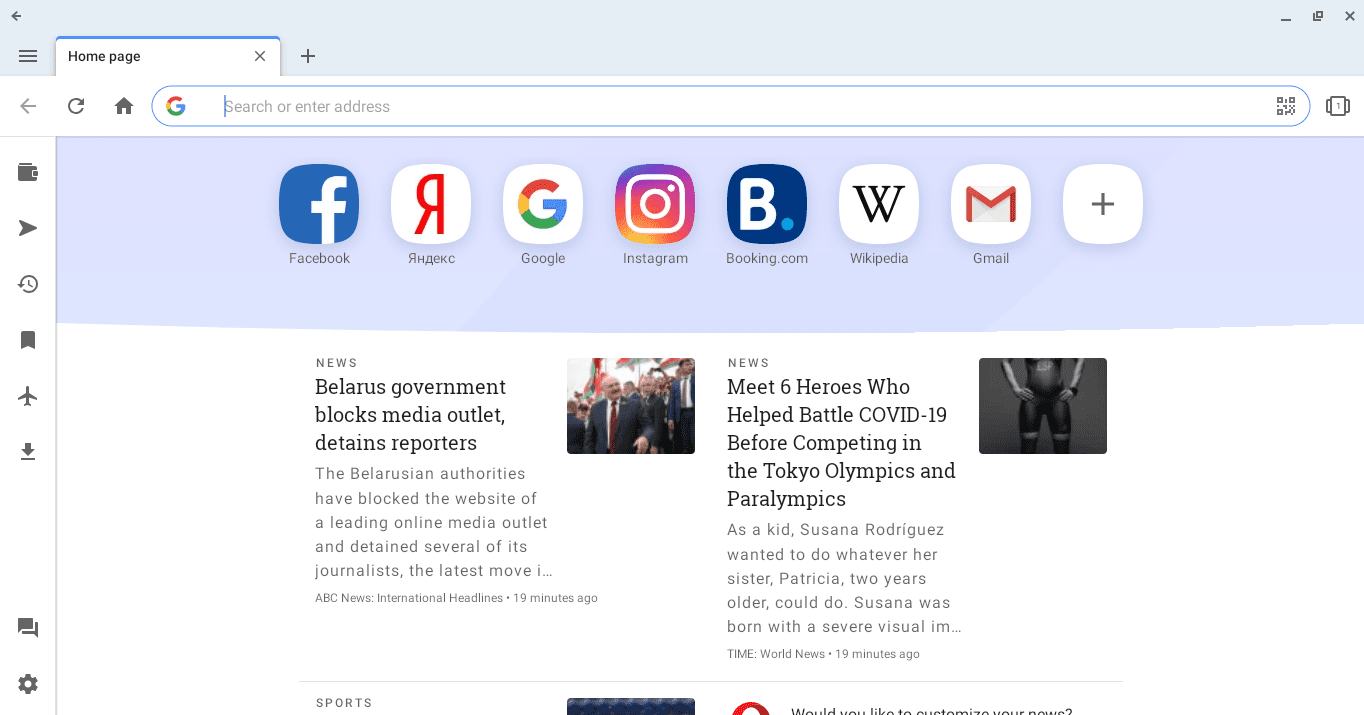Open the crypto wallet in sidebar
This screenshot has width=1364, height=715.
click(28, 172)
